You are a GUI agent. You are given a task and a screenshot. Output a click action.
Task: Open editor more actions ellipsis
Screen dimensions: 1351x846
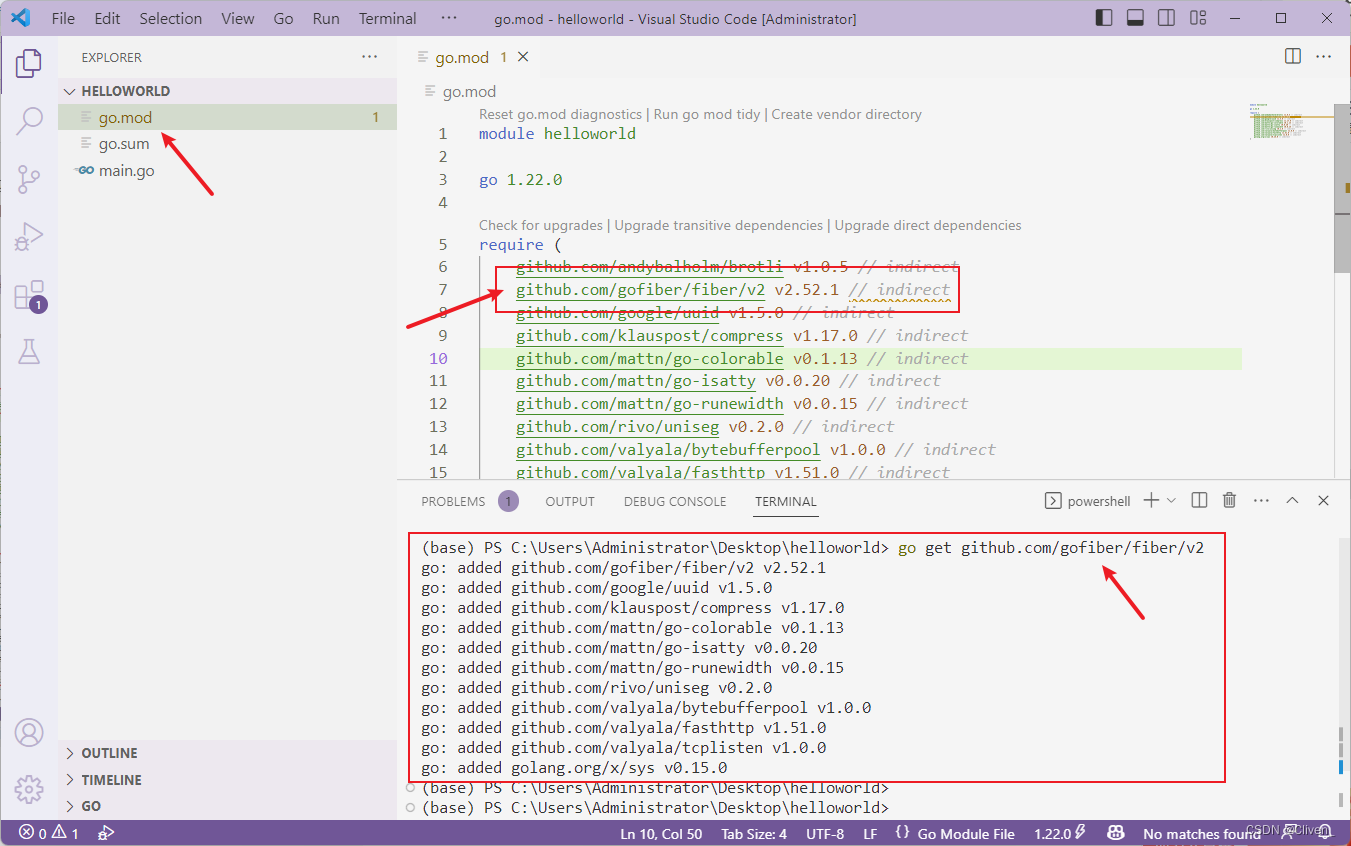coord(1324,57)
